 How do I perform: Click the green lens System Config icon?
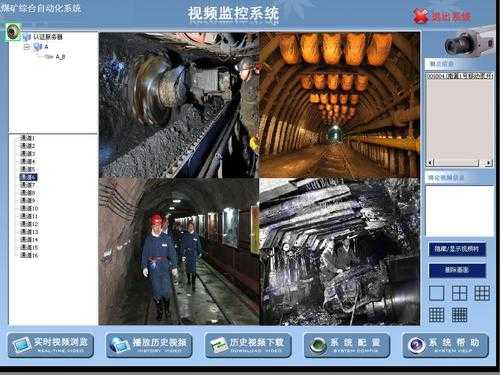317,345
